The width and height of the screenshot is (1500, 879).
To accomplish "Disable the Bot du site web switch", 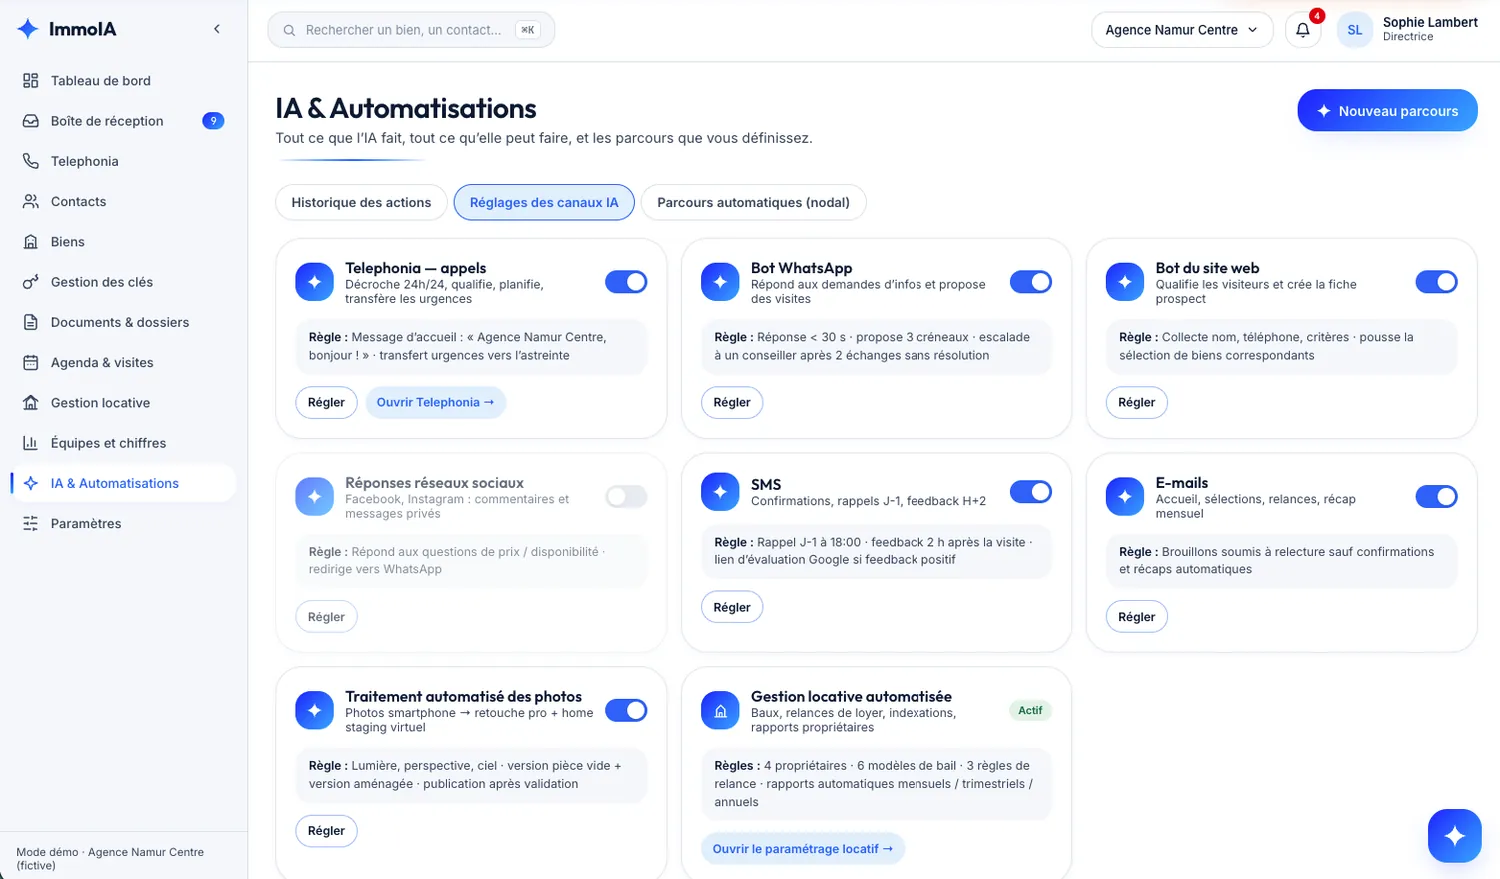I will [1436, 282].
